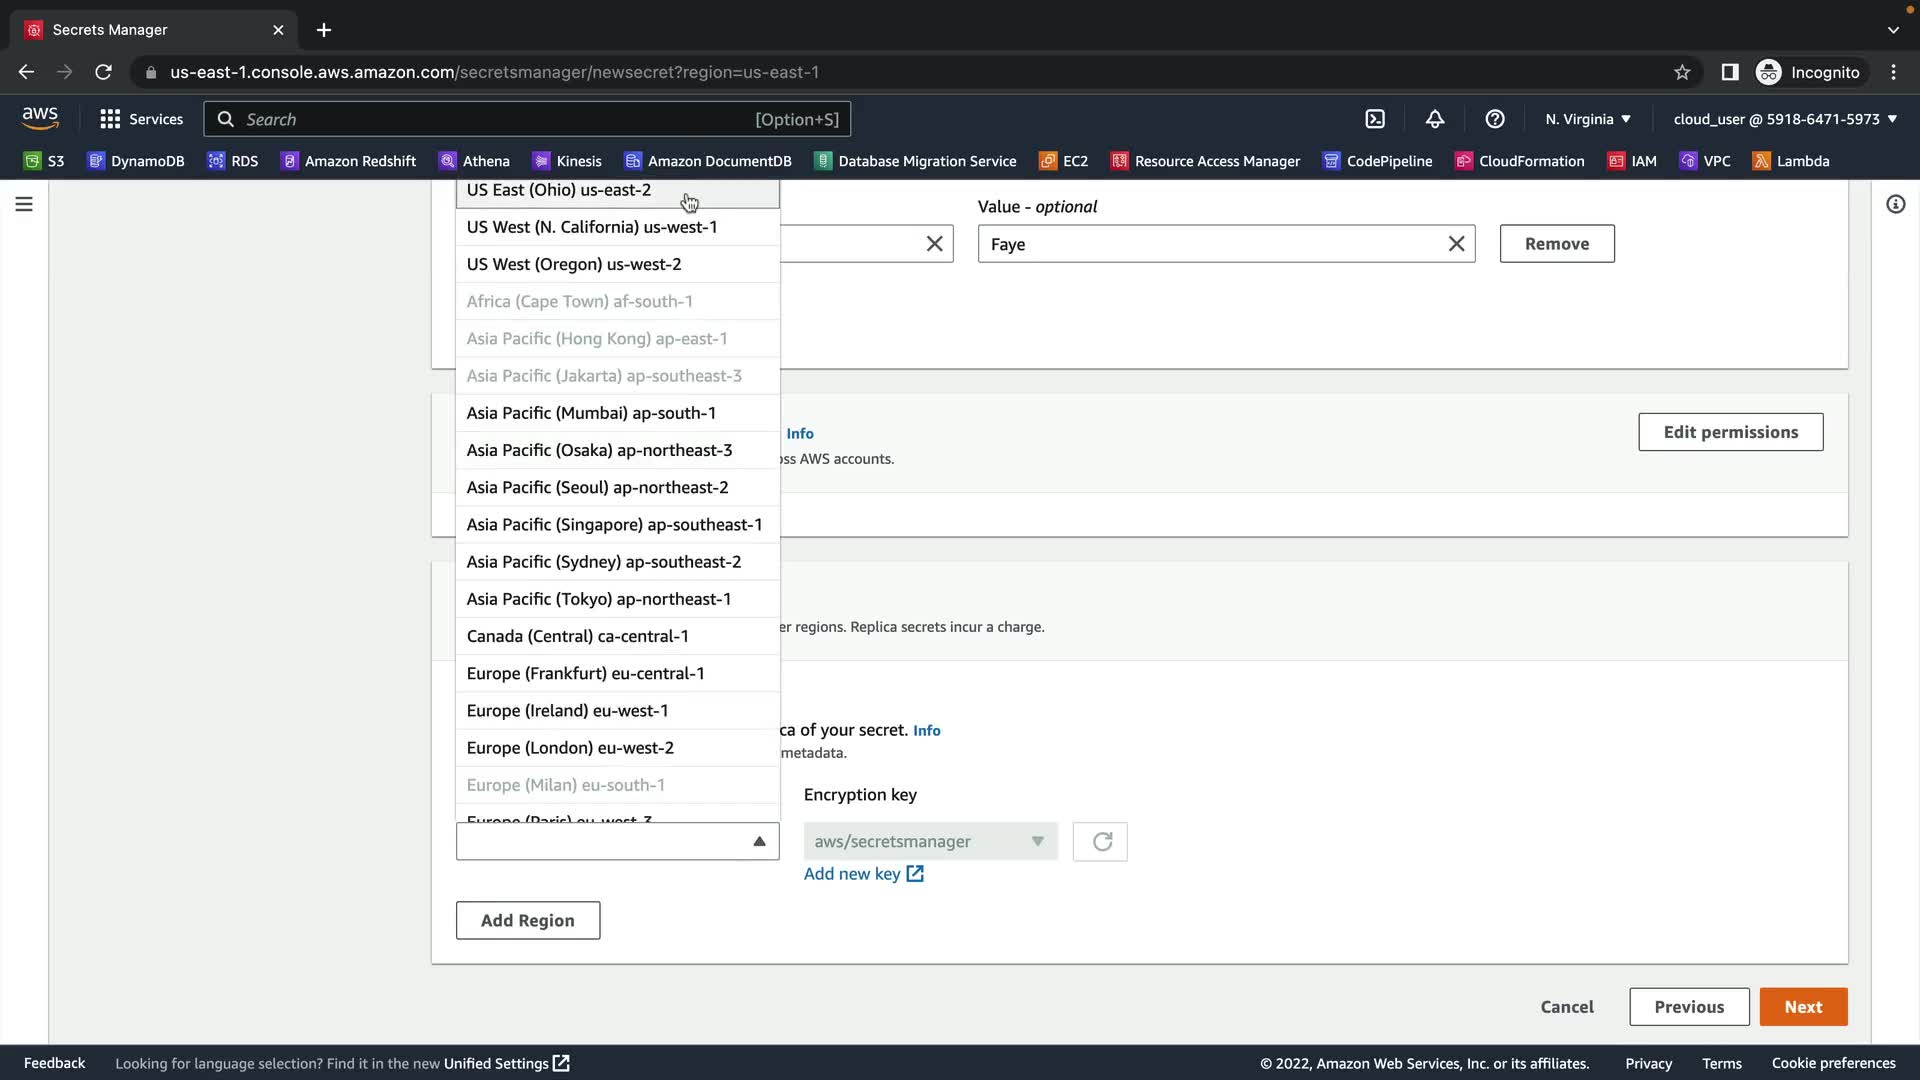Viewport: 1920px width, 1080px height.
Task: Bookmark this page with the star icon
Action: 1682,72
